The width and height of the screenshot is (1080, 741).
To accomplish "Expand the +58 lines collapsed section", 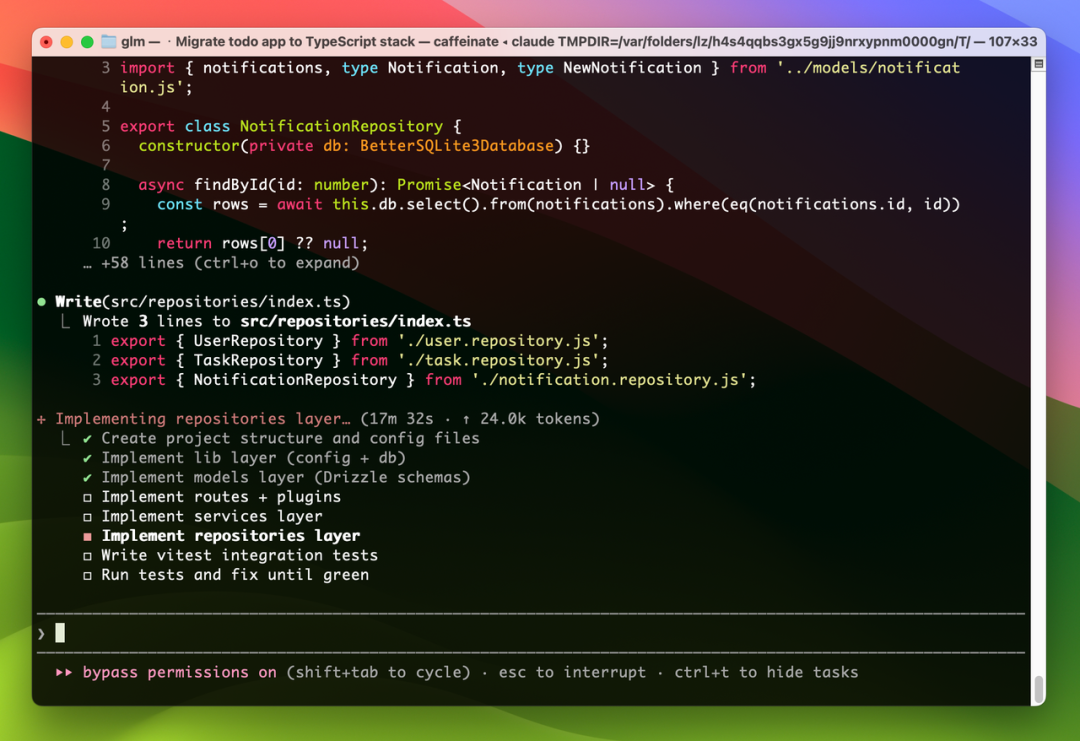I will click(x=221, y=263).
